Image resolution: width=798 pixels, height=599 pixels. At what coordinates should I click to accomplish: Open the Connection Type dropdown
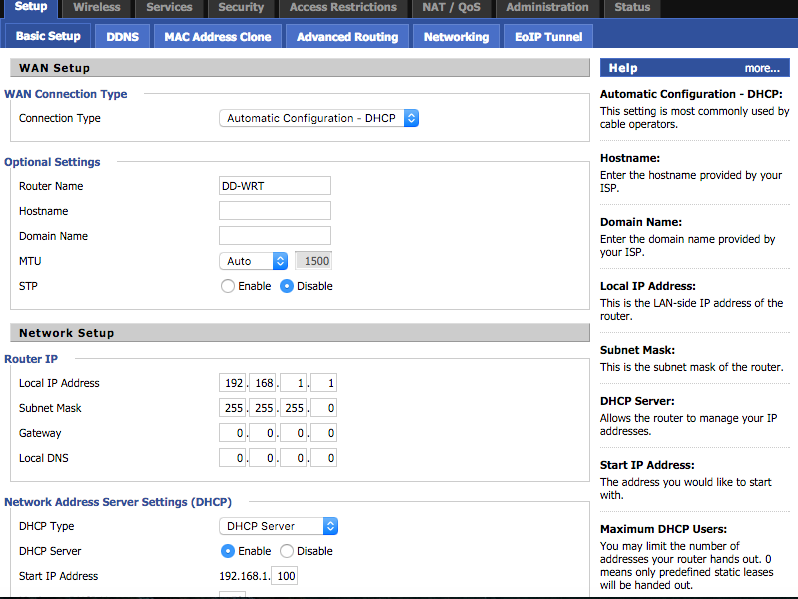[x=319, y=118]
